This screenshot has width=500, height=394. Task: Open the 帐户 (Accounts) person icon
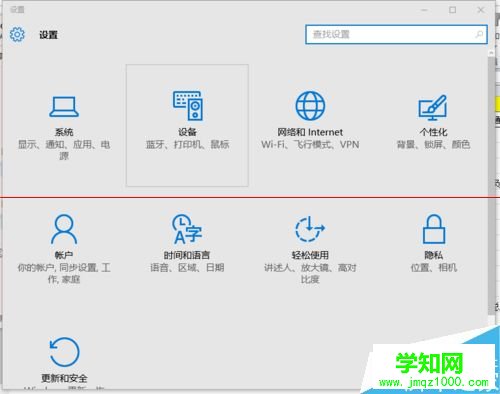pyautogui.click(x=64, y=229)
